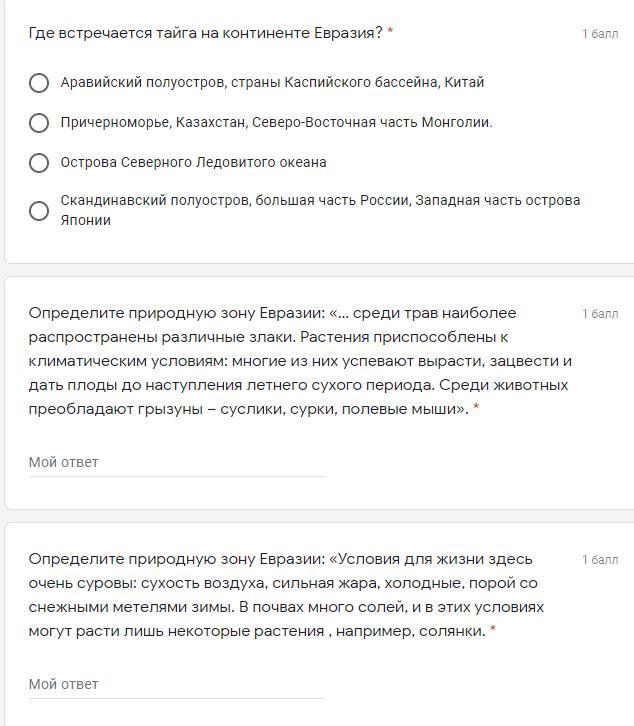Click the '1 балл' label of the grasses question

[600, 314]
